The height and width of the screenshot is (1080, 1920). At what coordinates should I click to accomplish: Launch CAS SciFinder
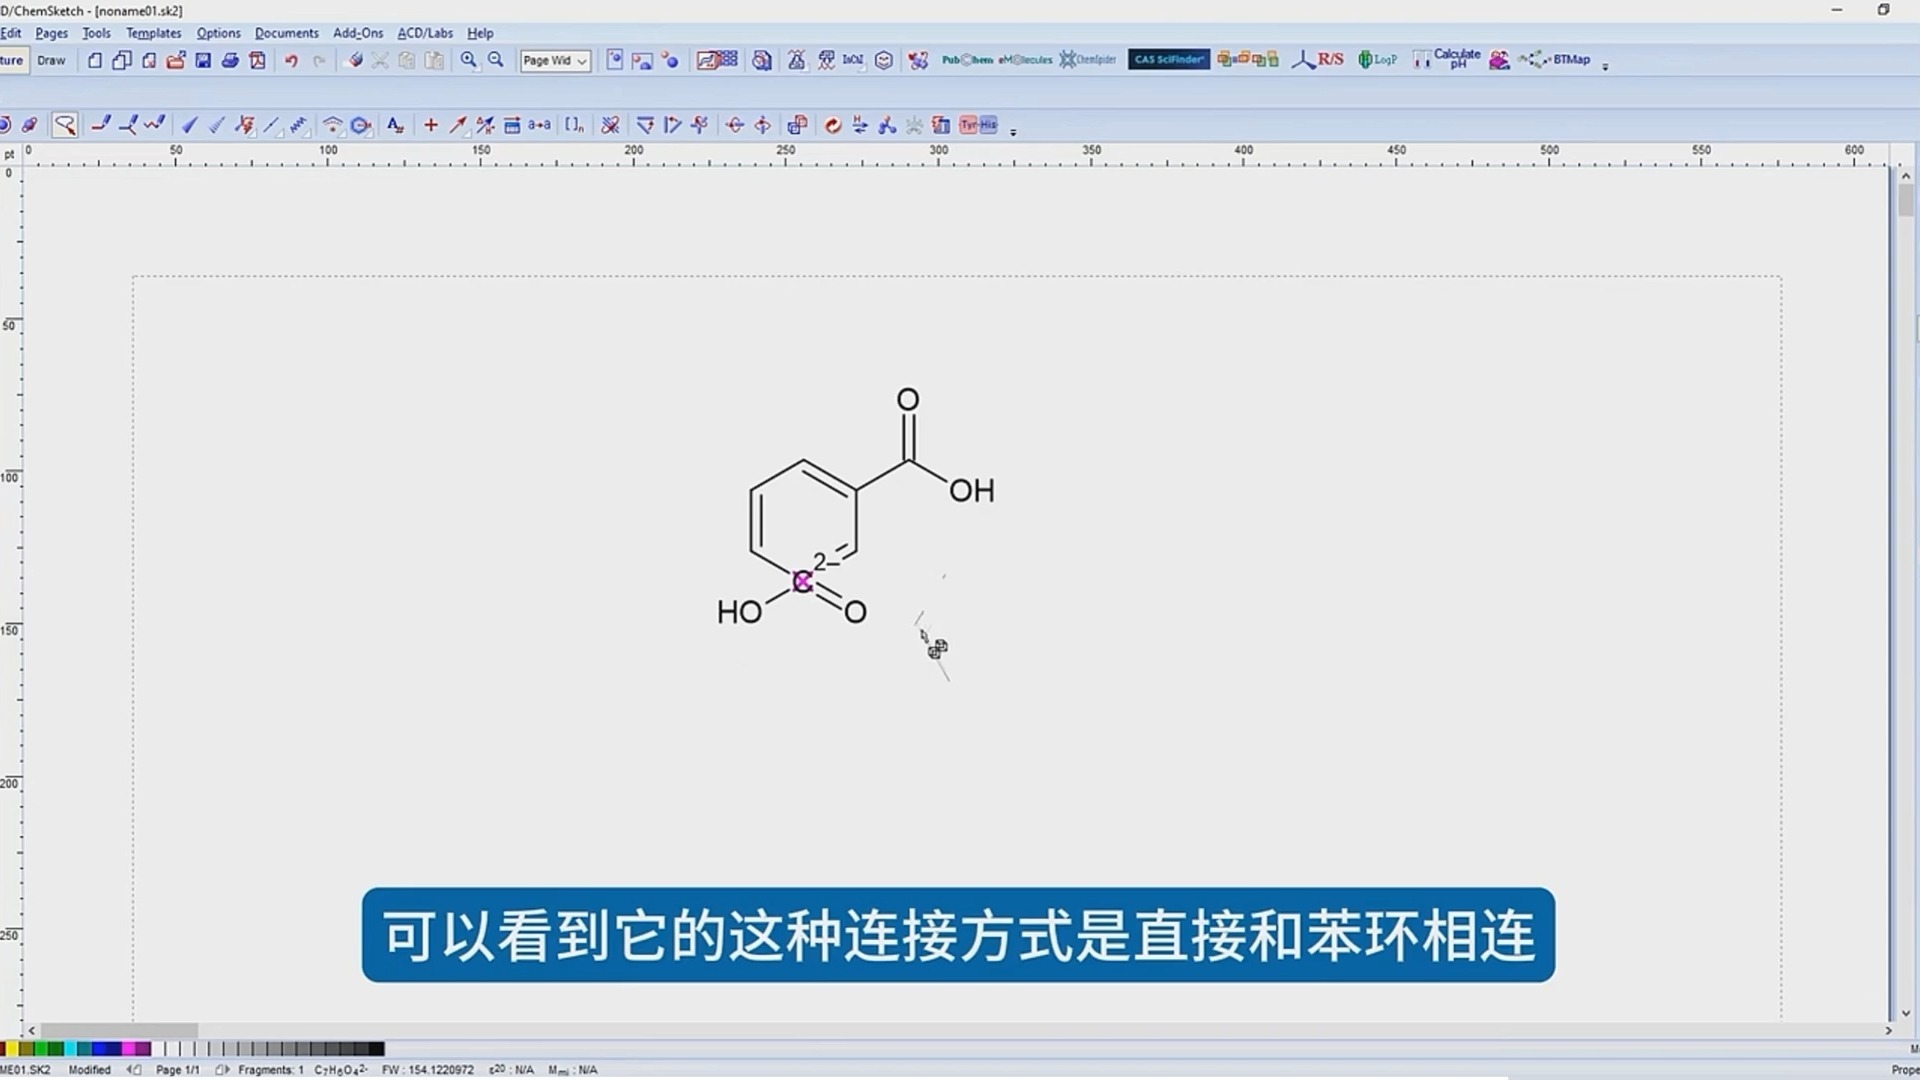(1169, 60)
